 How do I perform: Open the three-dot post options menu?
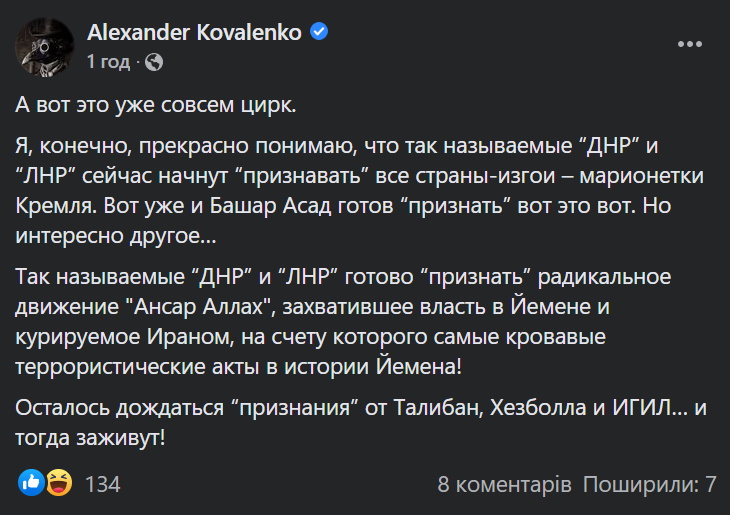(x=690, y=45)
